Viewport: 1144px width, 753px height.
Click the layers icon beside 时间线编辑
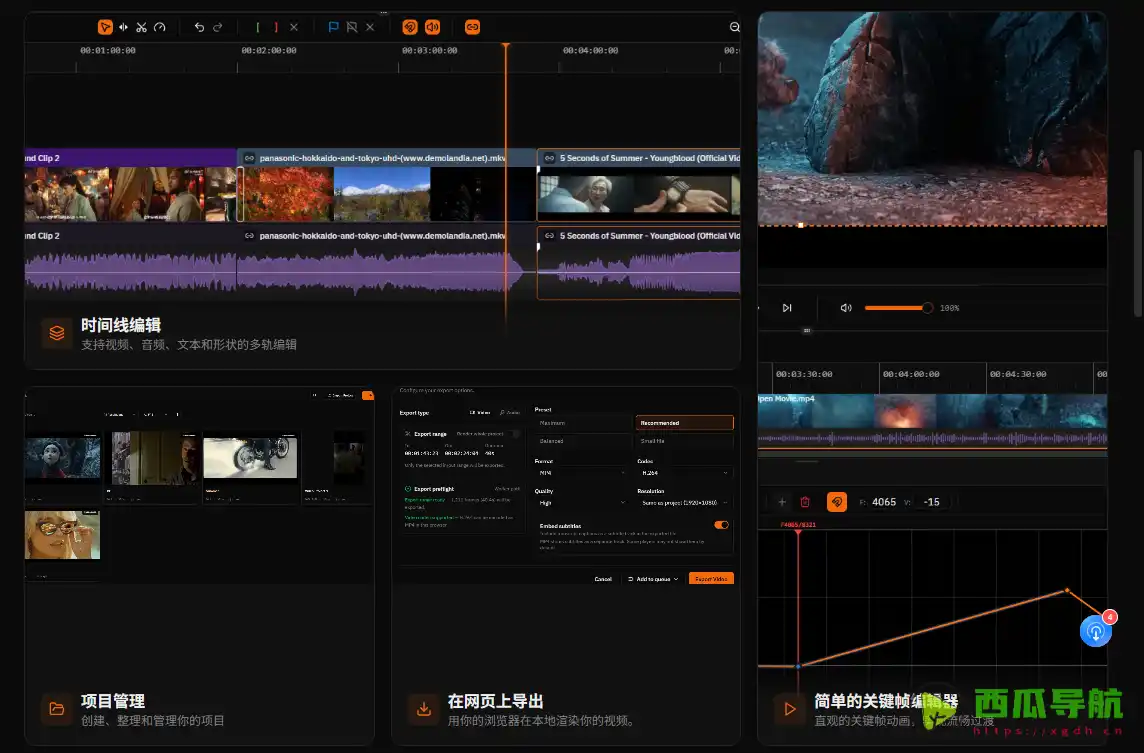click(57, 333)
